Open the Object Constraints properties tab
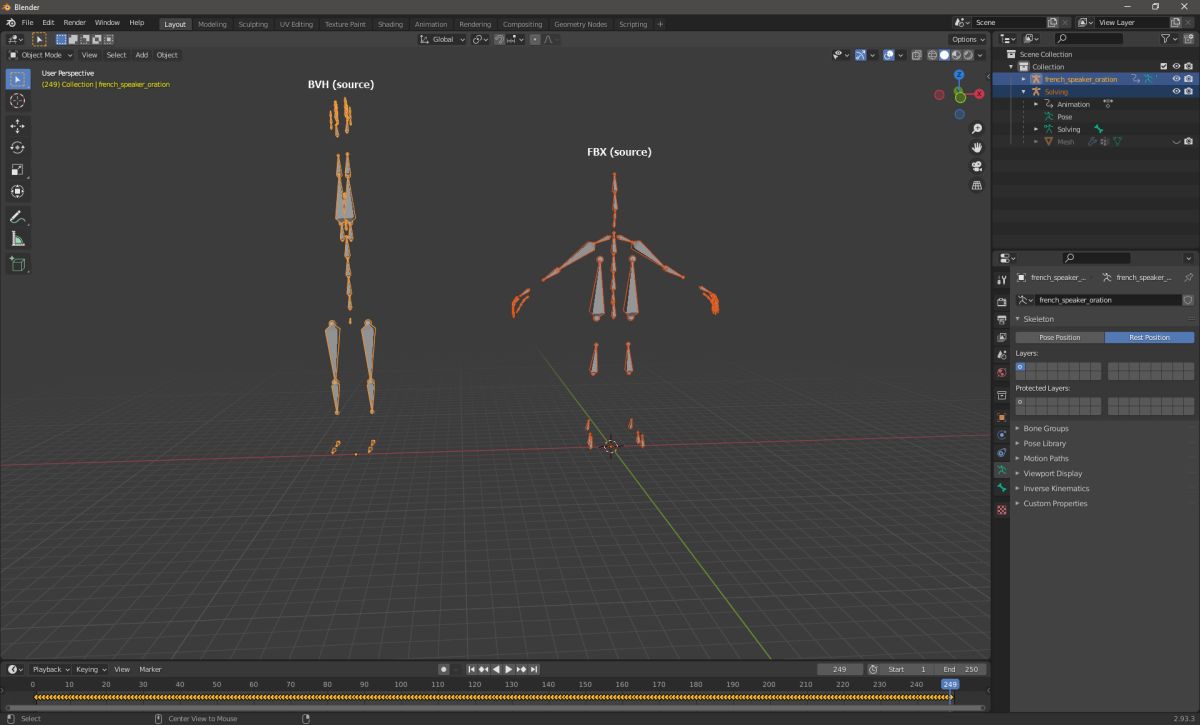 point(1001,452)
